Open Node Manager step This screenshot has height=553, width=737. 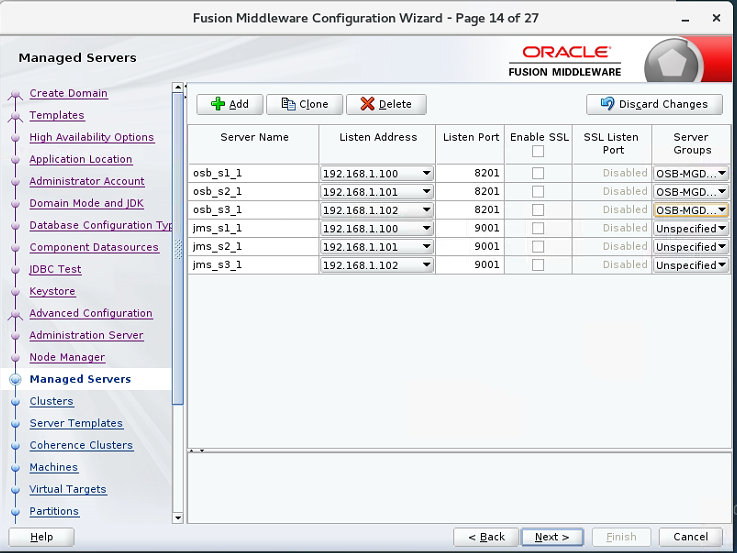[67, 358]
